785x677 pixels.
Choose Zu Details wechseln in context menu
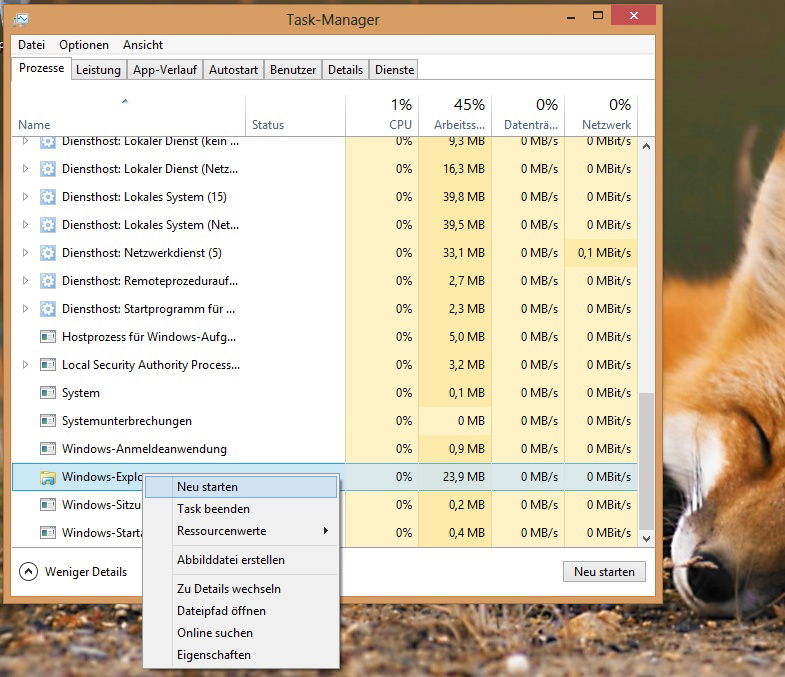(x=241, y=589)
